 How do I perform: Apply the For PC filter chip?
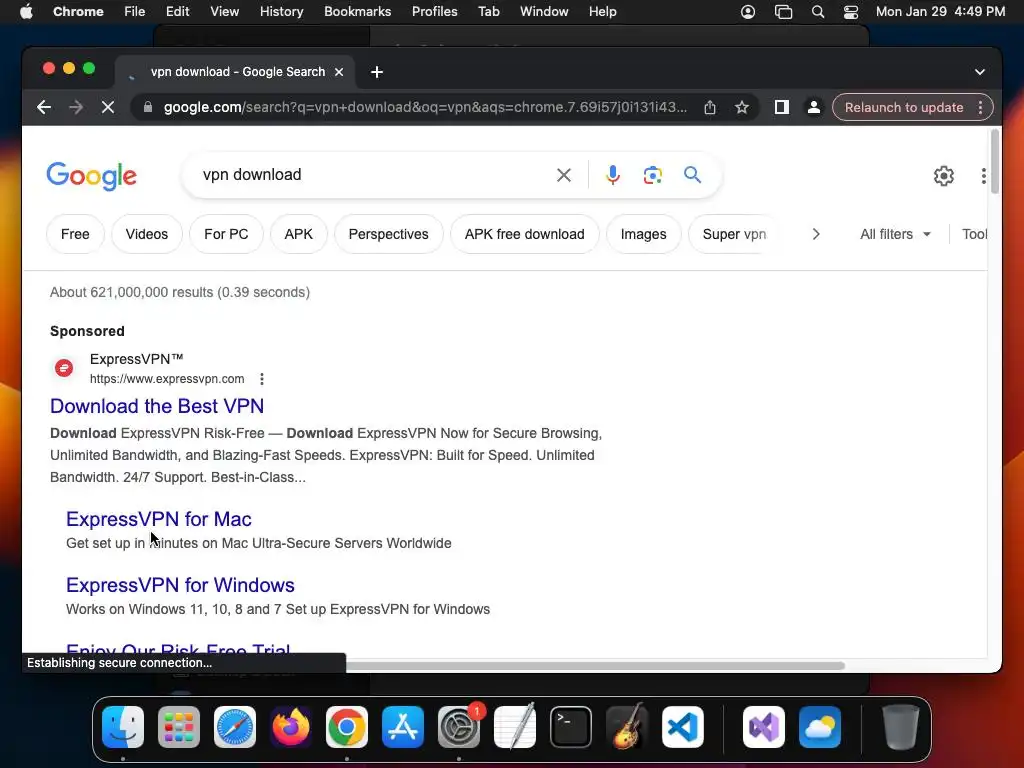tap(226, 234)
